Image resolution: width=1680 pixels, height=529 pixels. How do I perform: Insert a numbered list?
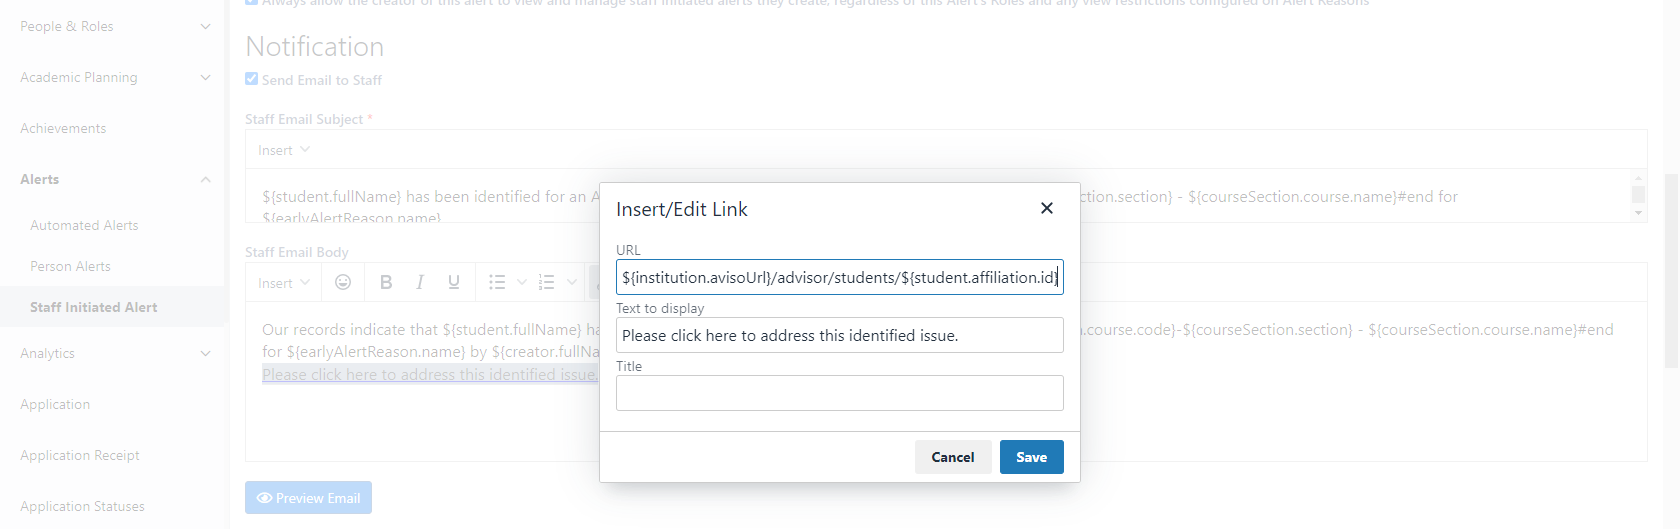[x=546, y=283]
